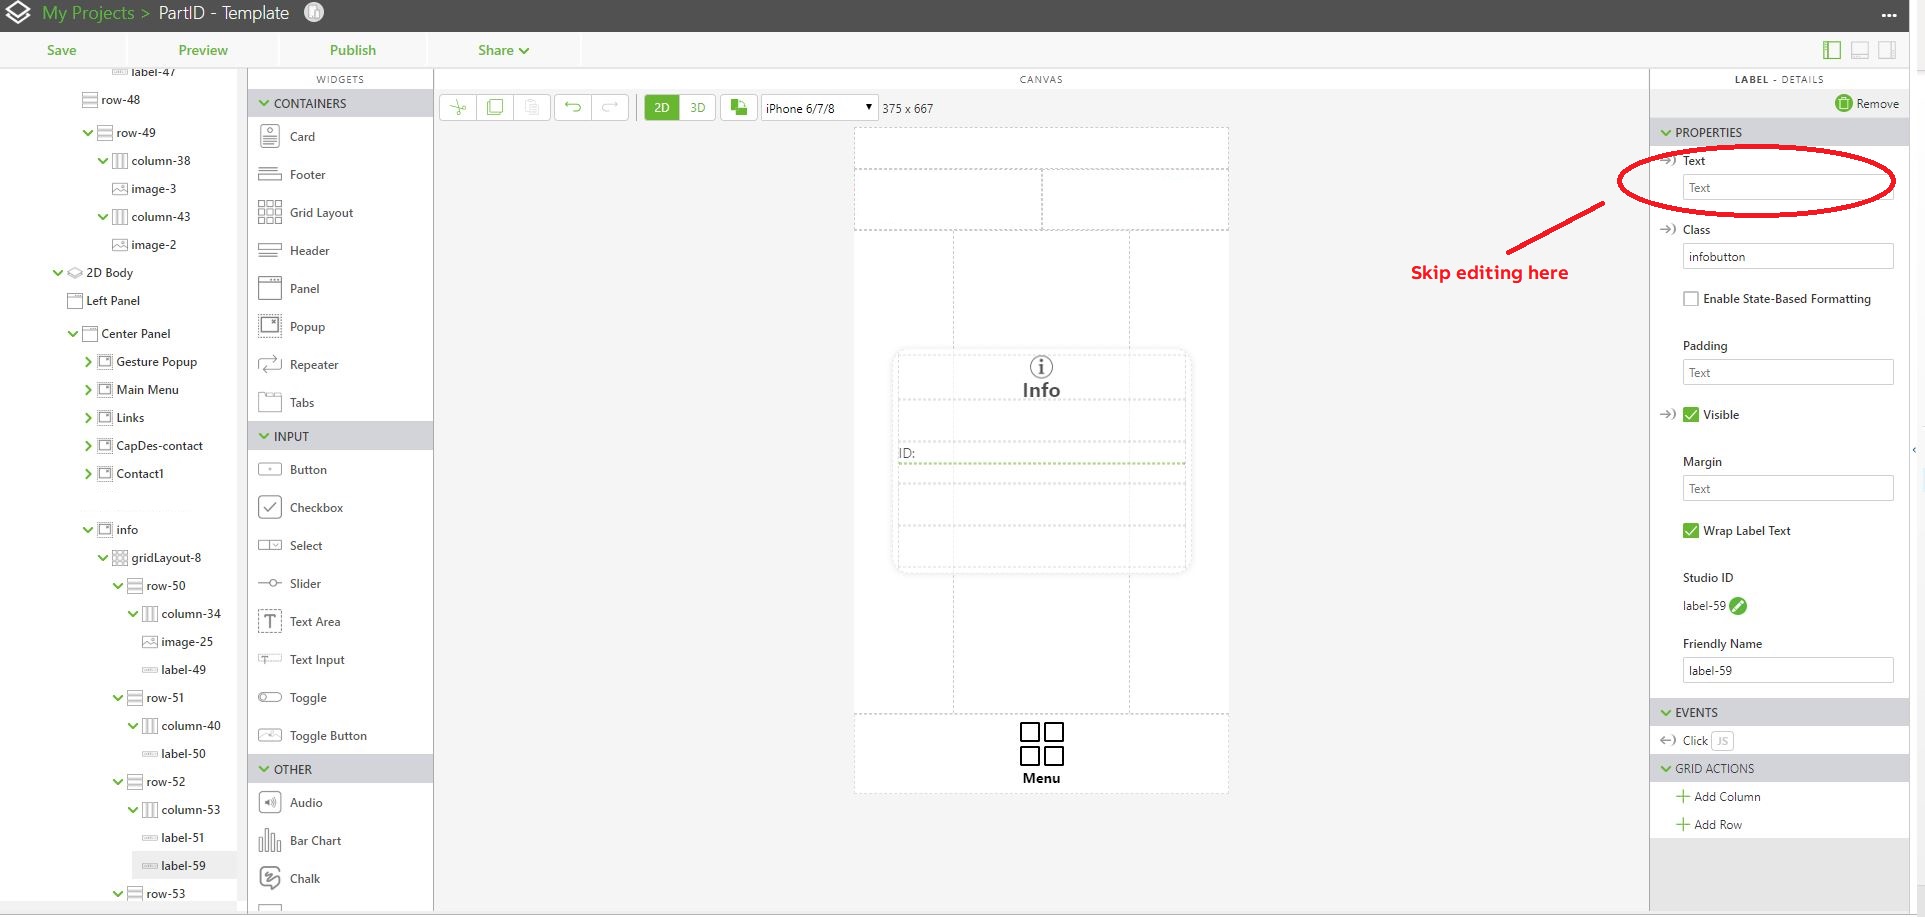
Task: Open the iPhone 6/7/8 device dropdown
Action: point(819,108)
